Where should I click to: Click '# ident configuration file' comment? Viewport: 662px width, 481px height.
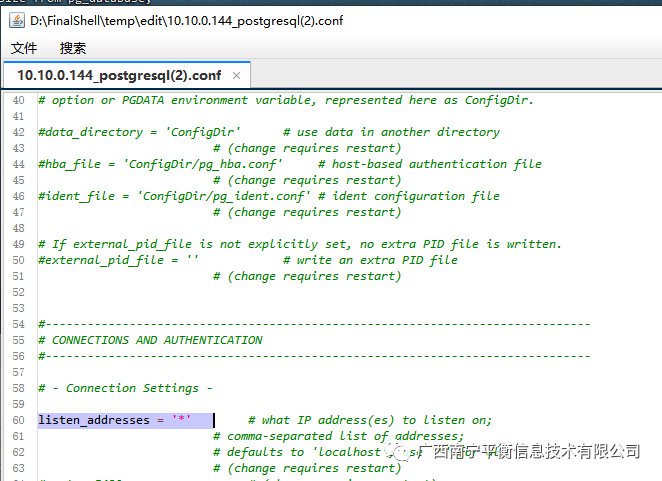point(409,196)
